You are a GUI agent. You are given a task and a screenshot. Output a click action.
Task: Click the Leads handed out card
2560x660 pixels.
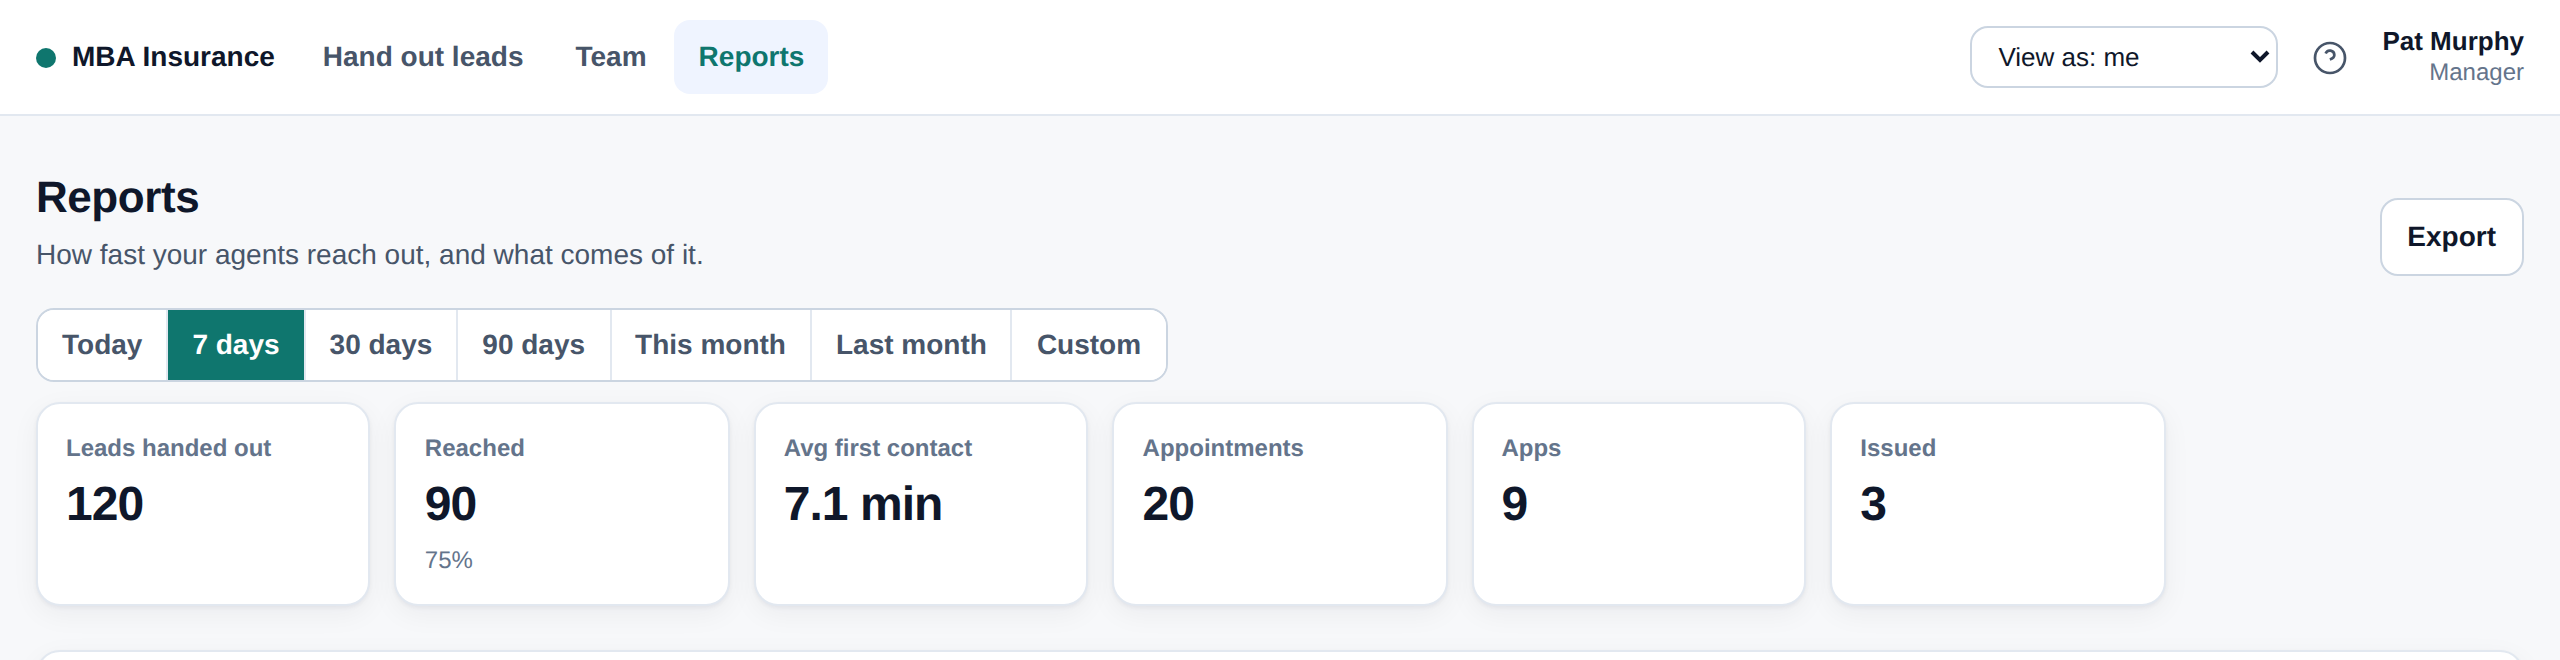(203, 504)
